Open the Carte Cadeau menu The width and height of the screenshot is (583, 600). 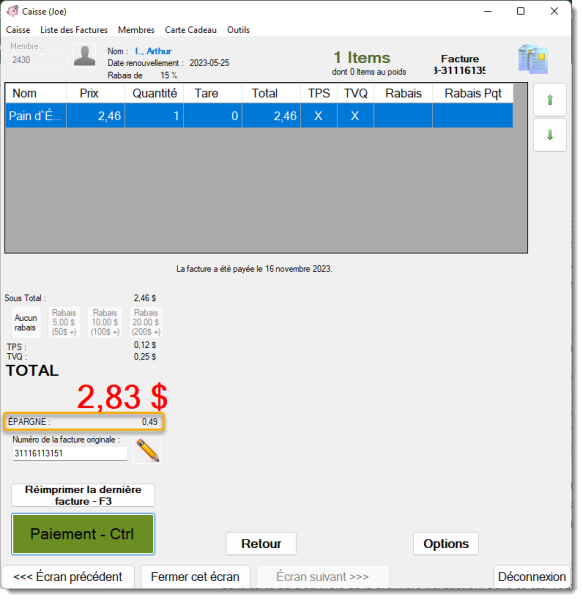(x=191, y=30)
